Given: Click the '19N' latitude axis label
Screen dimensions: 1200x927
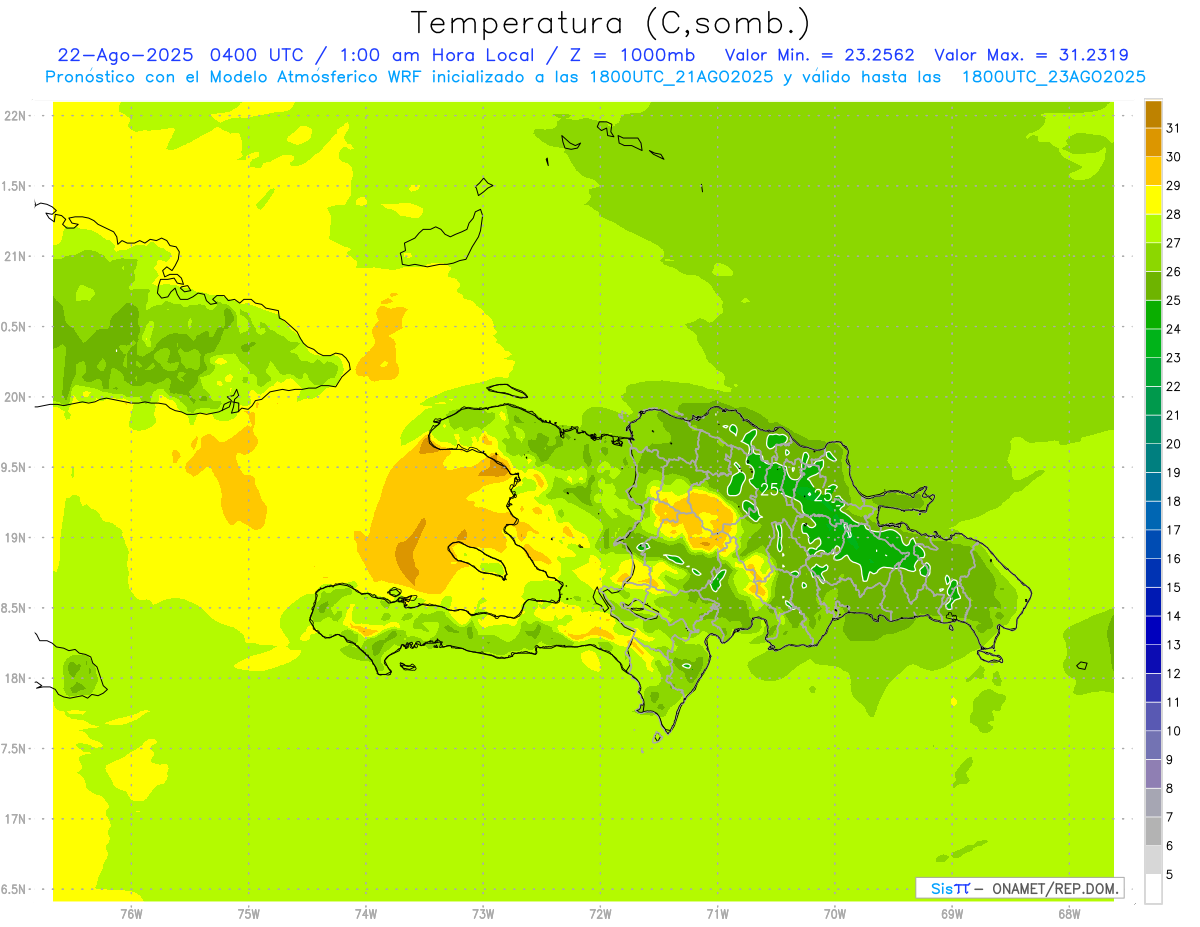Looking at the screenshot, I should 15,538.
